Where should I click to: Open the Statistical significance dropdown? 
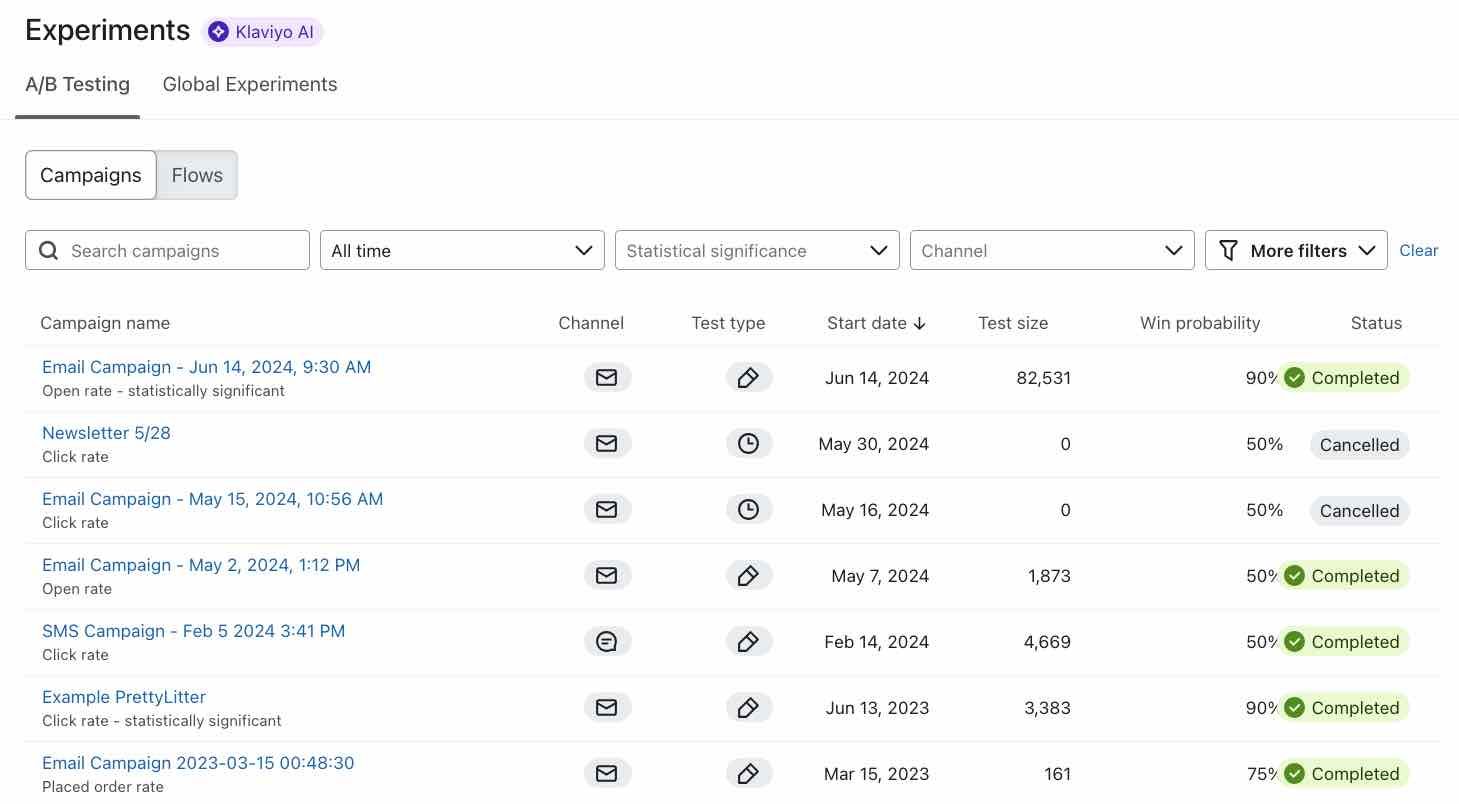point(756,250)
